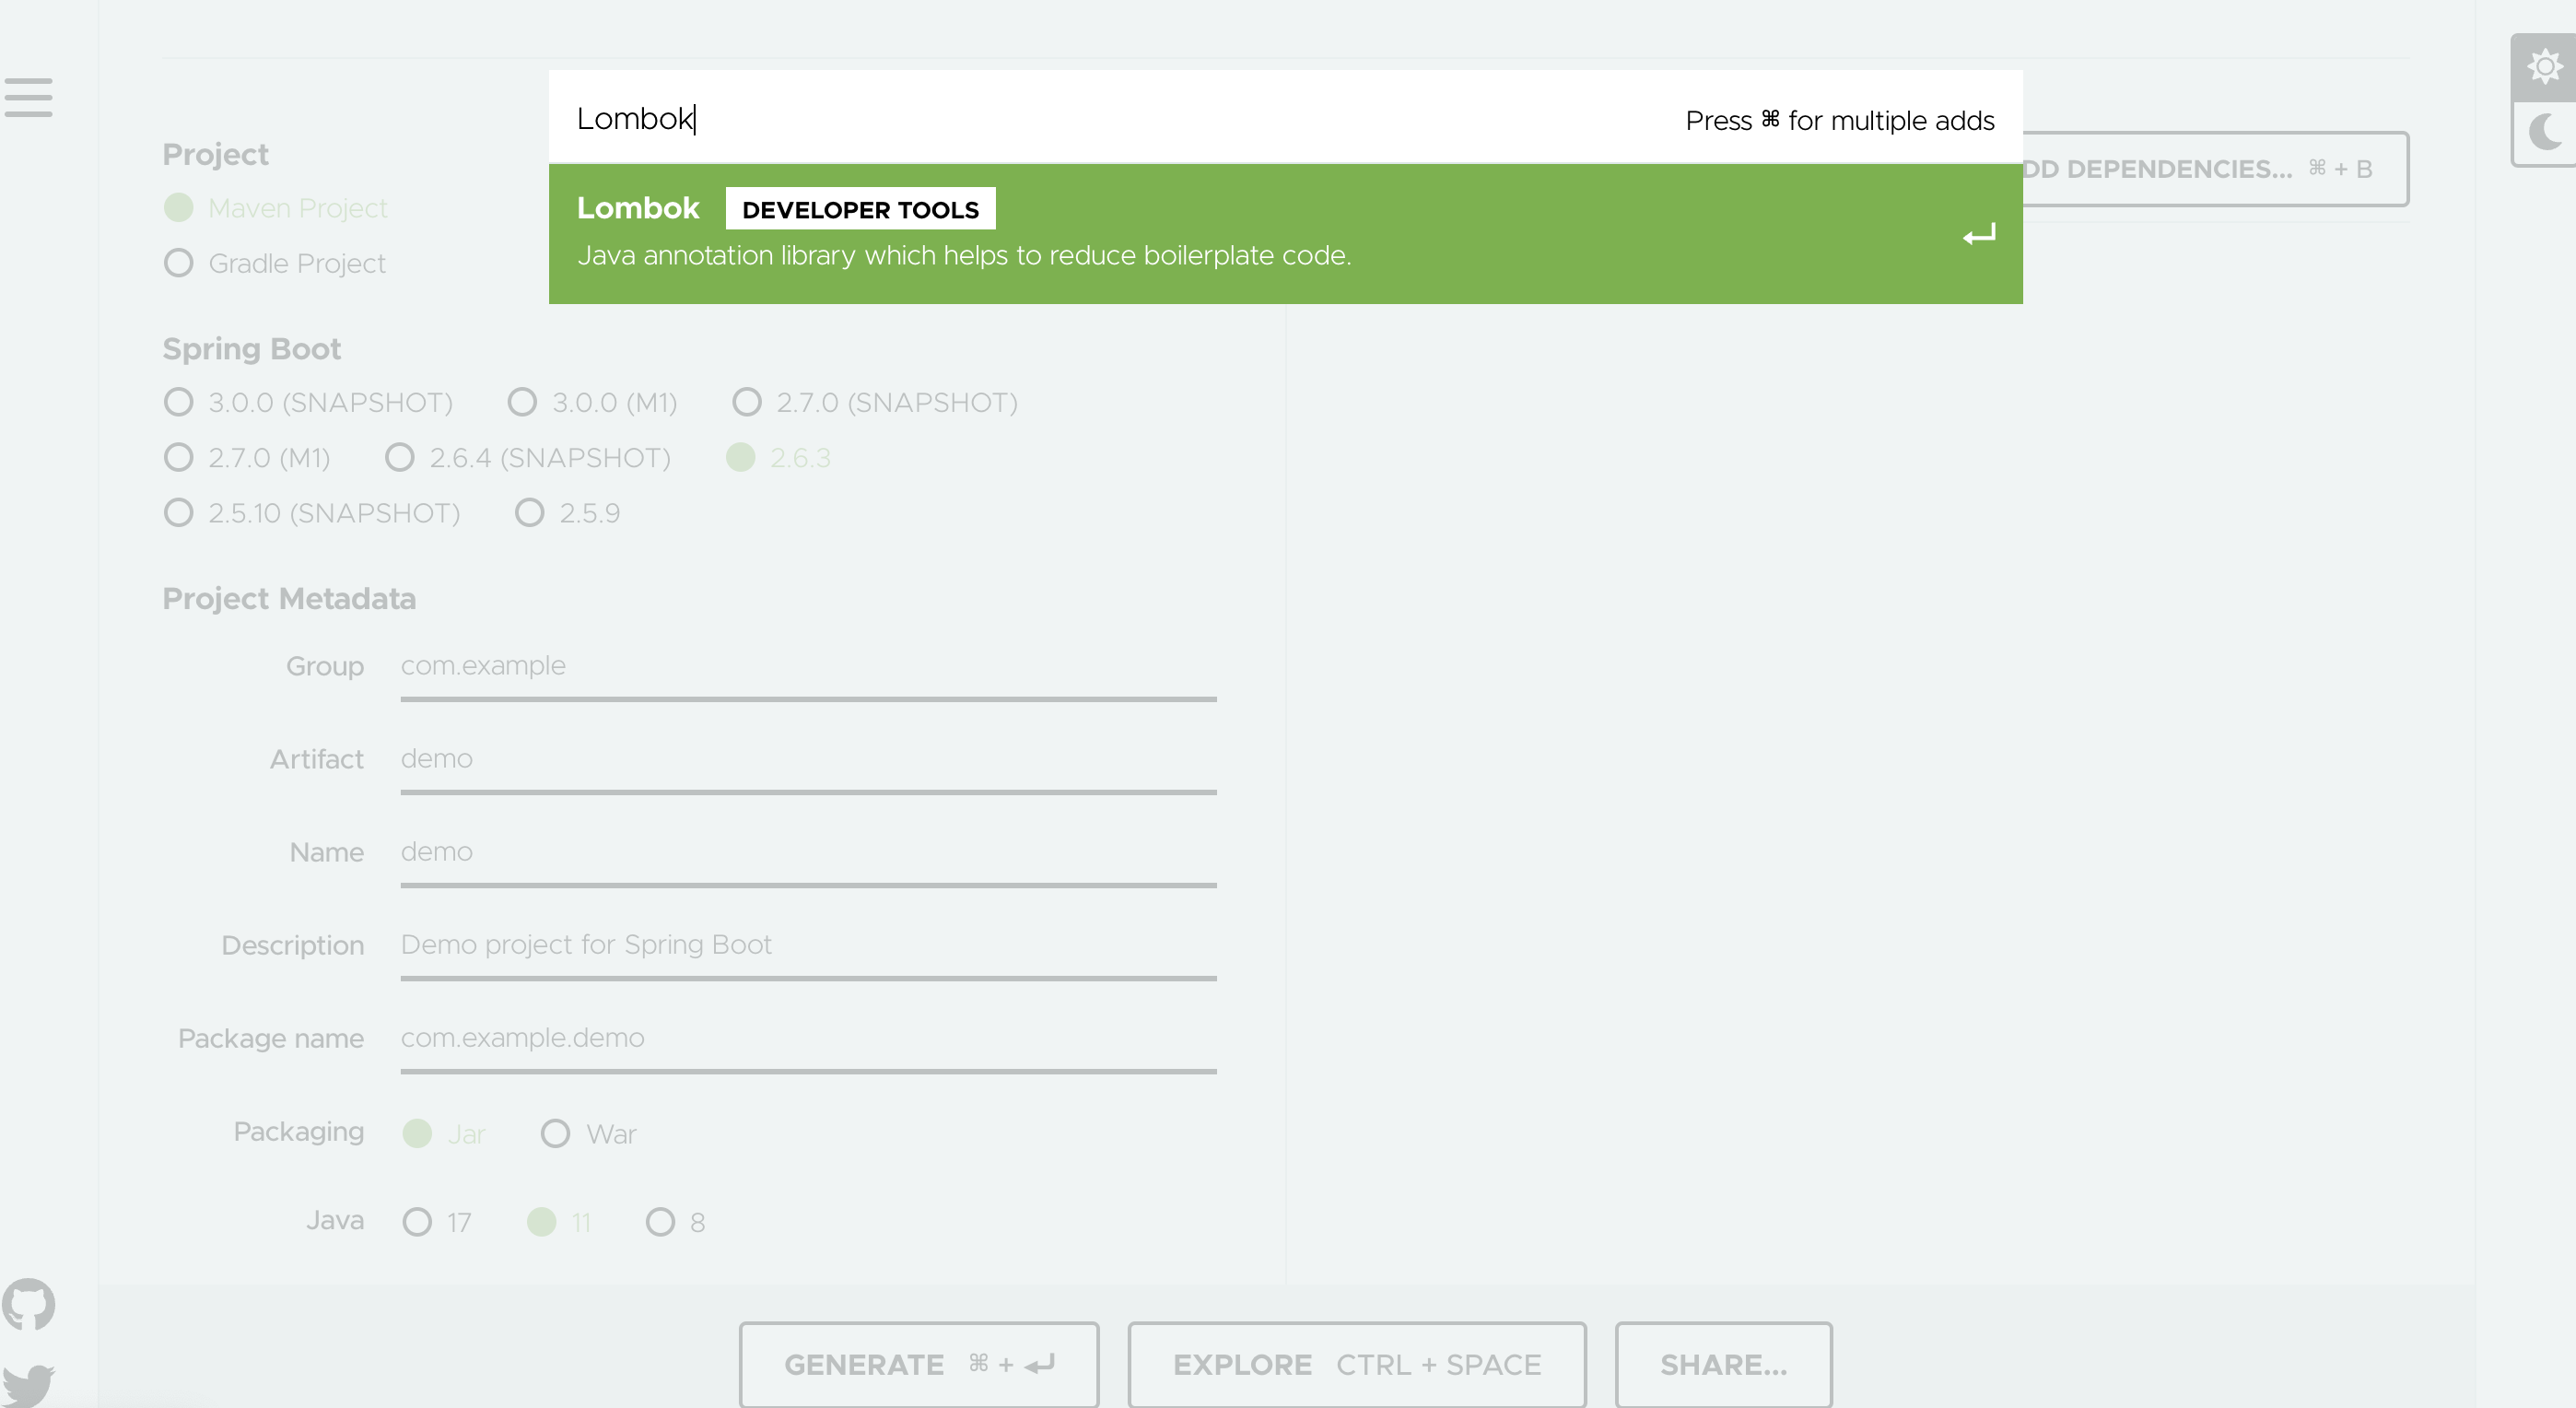Choose Spring Boot 2.5.9 version
The height and width of the screenshot is (1408, 2576).
[529, 513]
